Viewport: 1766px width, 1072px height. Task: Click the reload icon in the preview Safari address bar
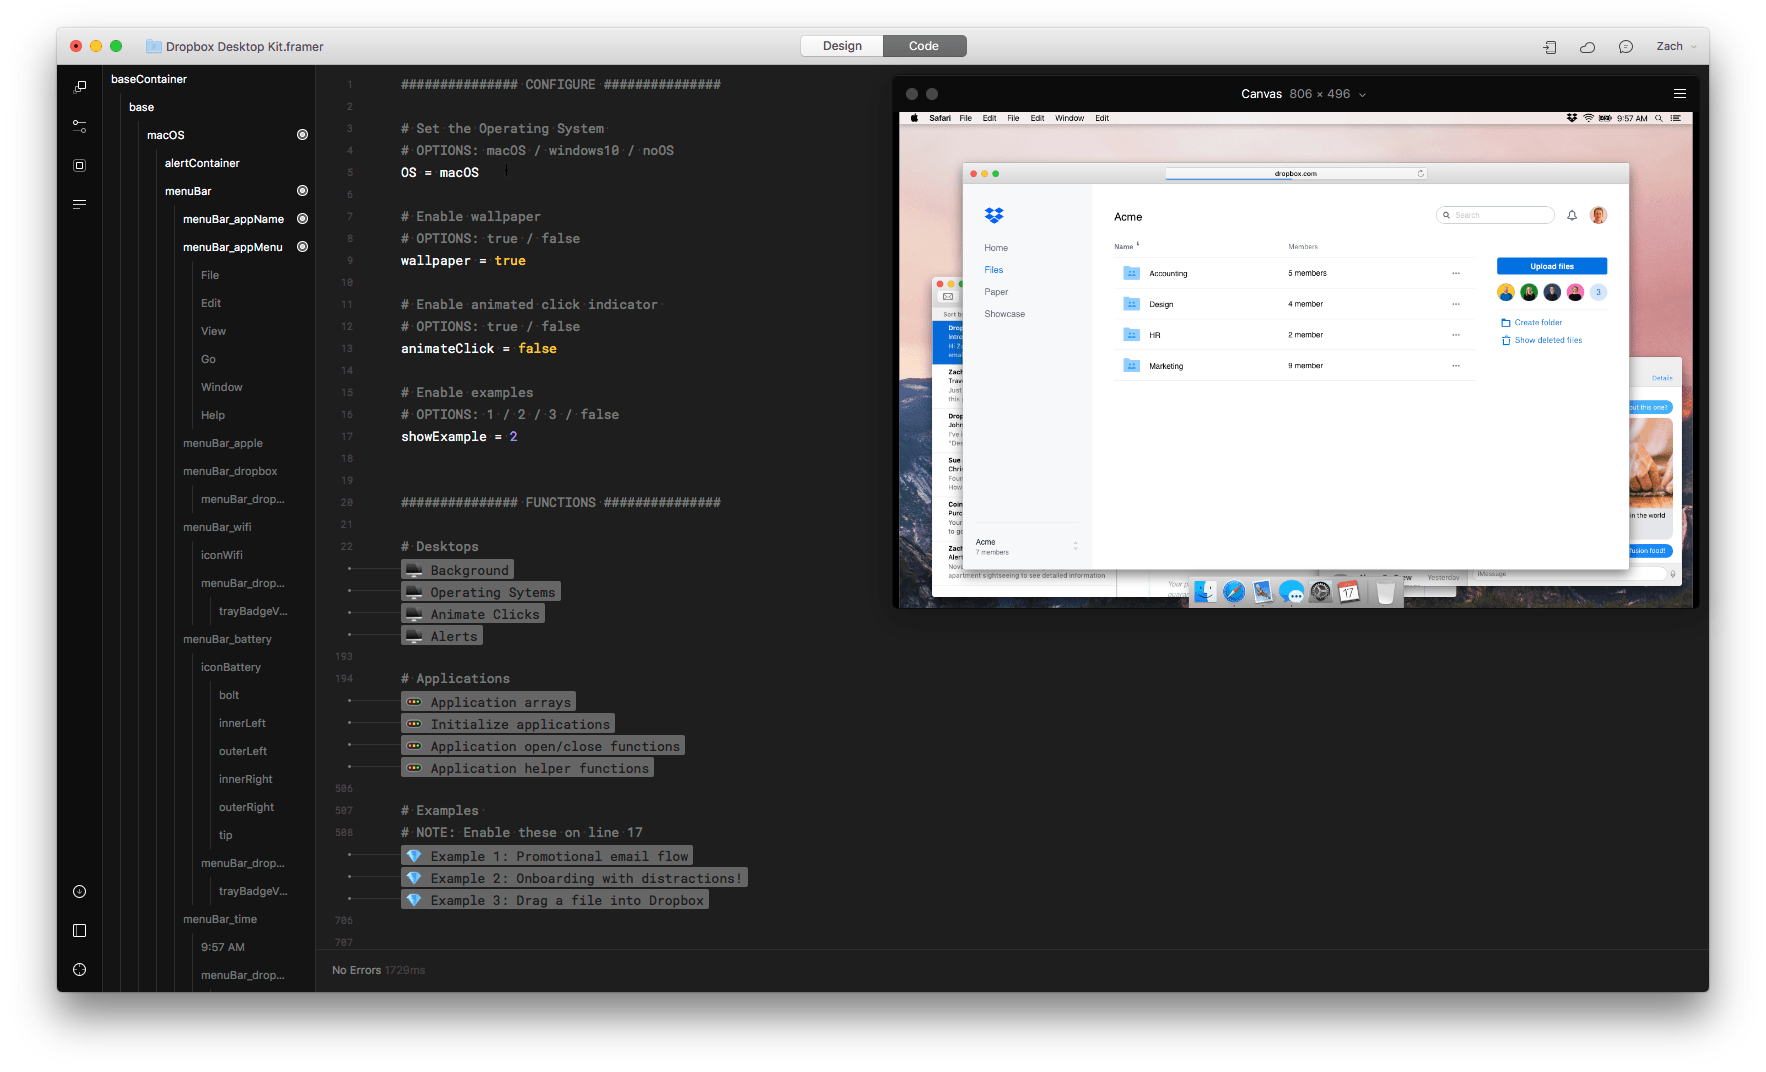[x=1421, y=174]
